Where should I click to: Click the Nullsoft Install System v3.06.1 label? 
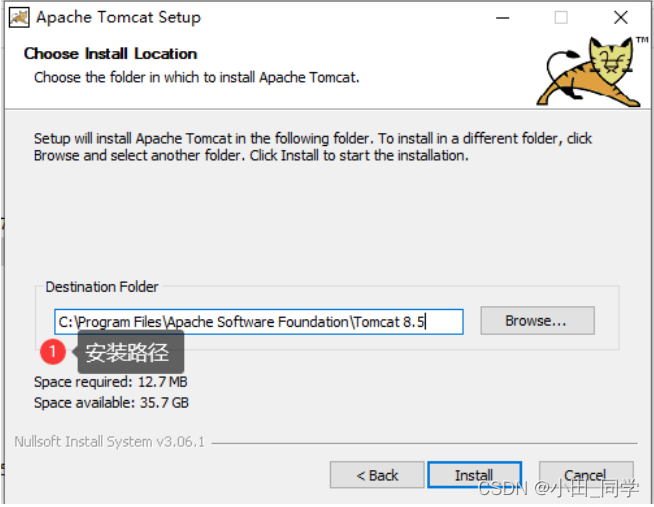pyautogui.click(x=110, y=442)
